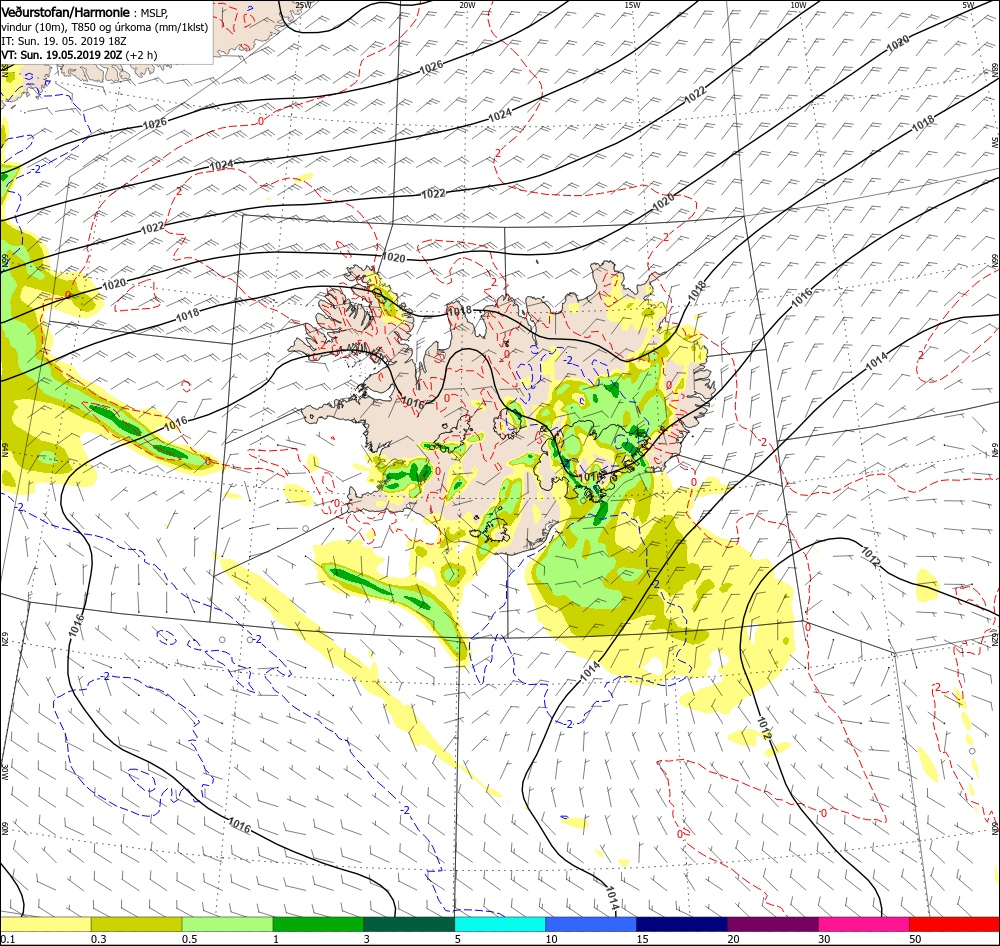Viewport: 1000px width, 946px height.
Task: Pick the dark green 3–5 legend swatch
Action: click(409, 924)
